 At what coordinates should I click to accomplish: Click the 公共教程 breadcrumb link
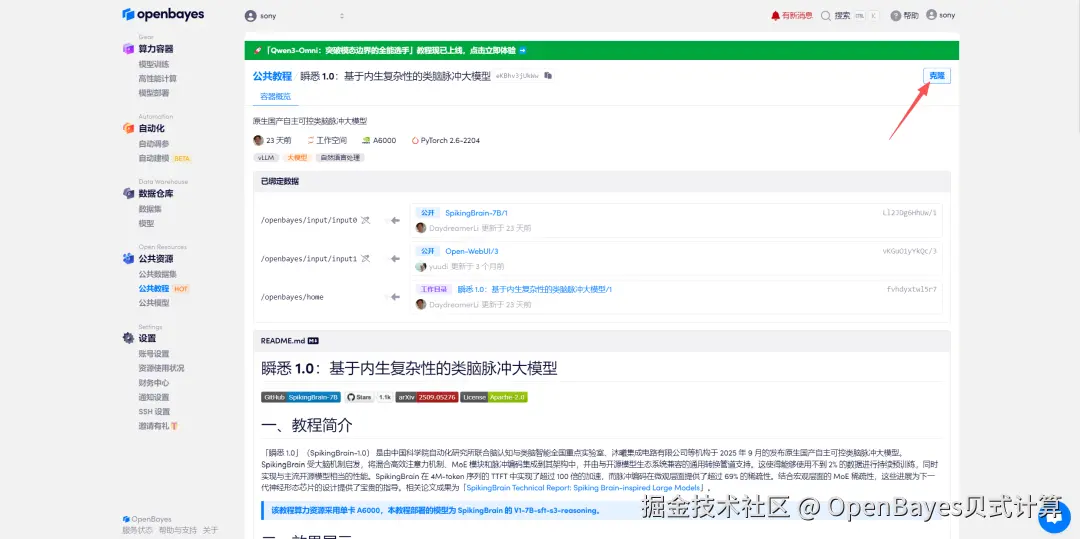pos(272,76)
